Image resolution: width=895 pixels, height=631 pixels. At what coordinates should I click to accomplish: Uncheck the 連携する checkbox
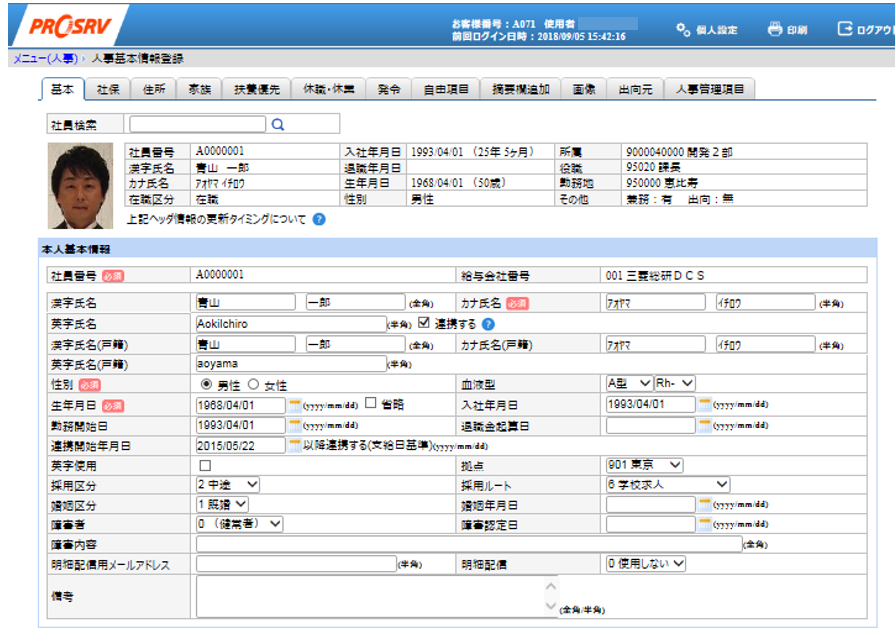[424, 323]
